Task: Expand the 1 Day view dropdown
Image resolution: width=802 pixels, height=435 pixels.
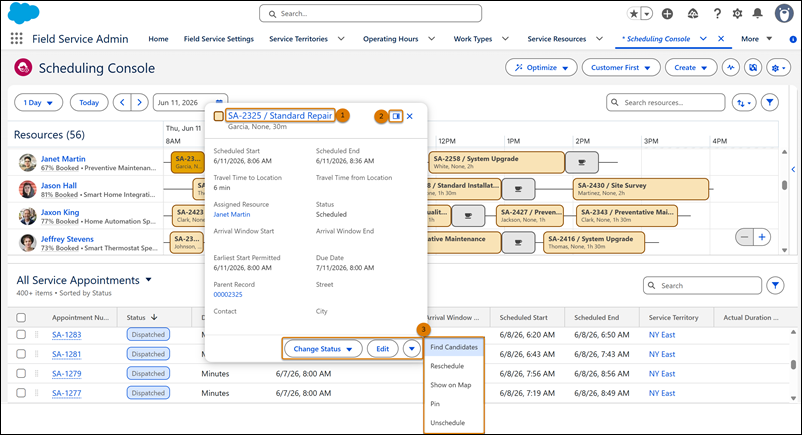Action: coord(38,102)
